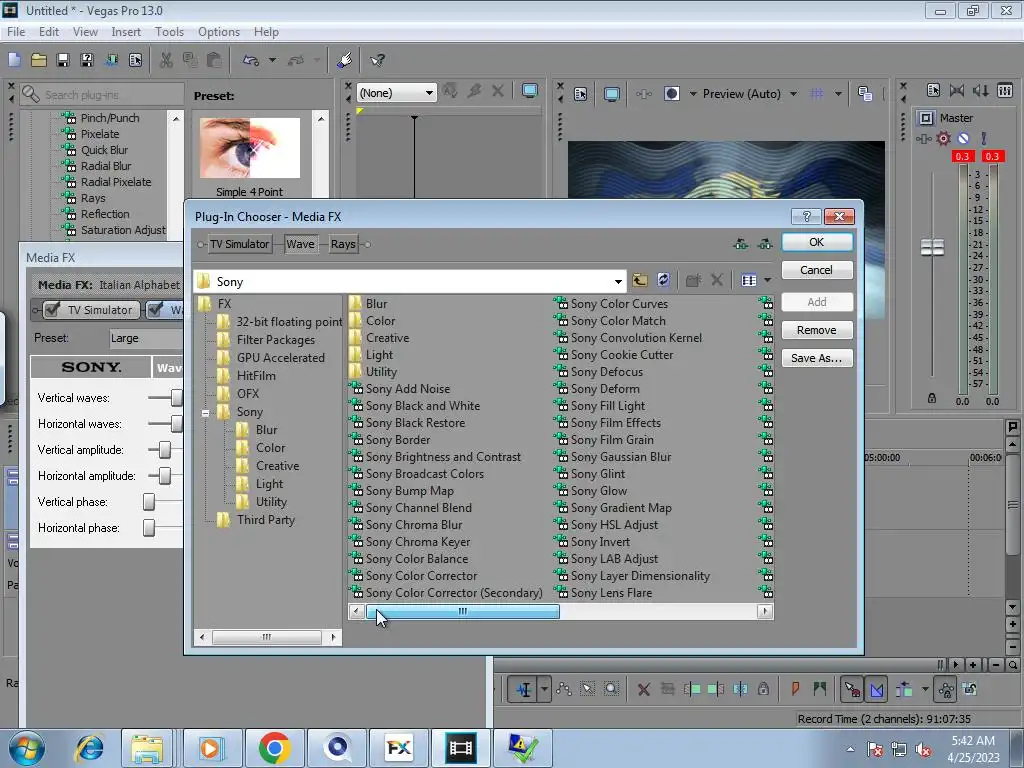Image resolution: width=1024 pixels, height=768 pixels.
Task: Open the (None) transition preset dropdown
Action: coord(429,93)
